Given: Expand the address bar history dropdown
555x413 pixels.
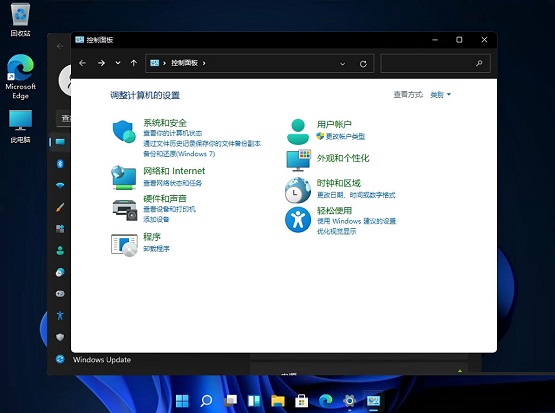Looking at the screenshot, I should (342, 64).
